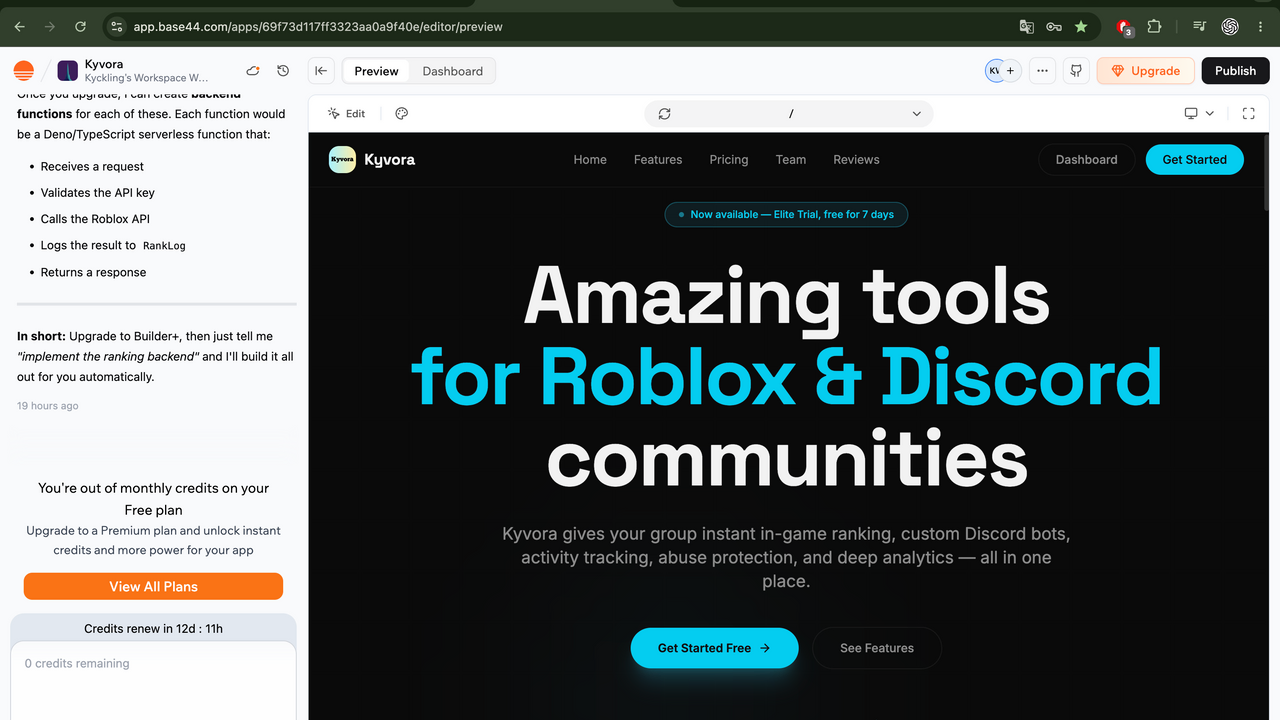Click the RankLog code label

pos(164,246)
